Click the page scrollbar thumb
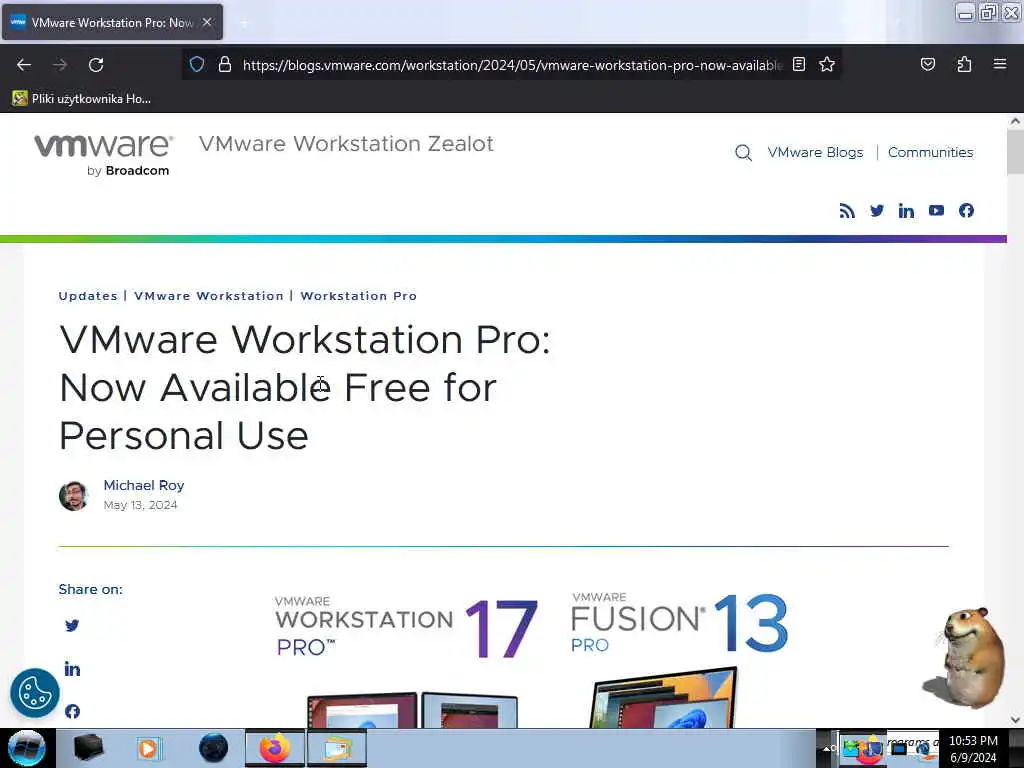The width and height of the screenshot is (1024, 768). (1015, 152)
